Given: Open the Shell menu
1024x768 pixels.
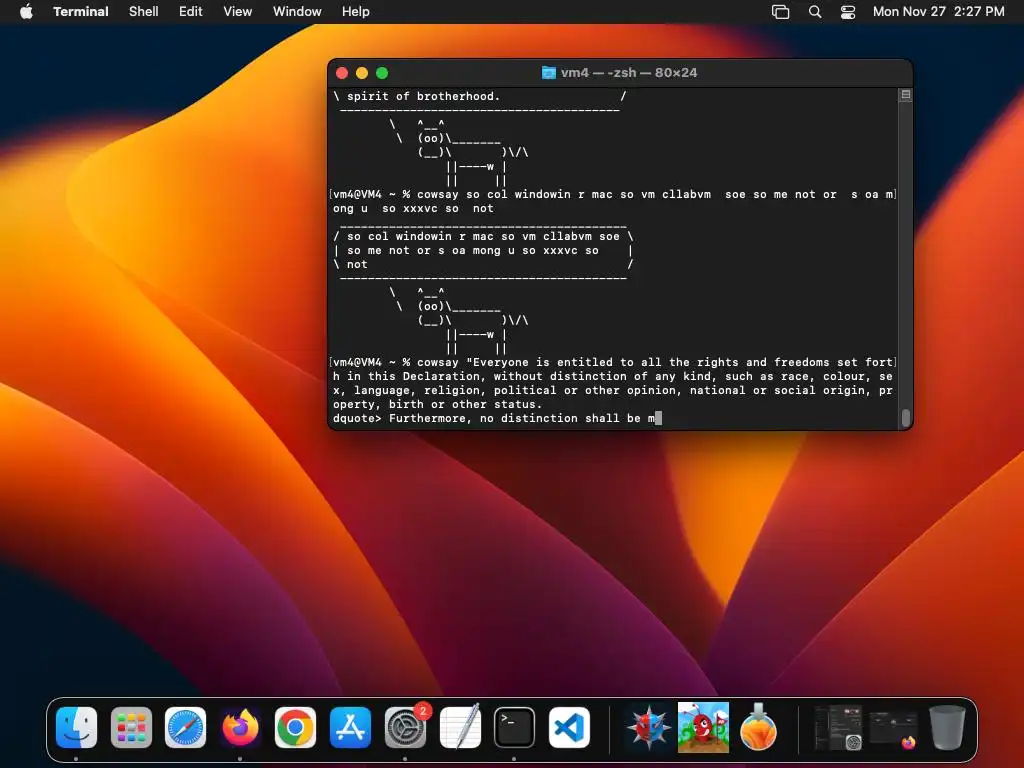Looking at the screenshot, I should 144,12.
